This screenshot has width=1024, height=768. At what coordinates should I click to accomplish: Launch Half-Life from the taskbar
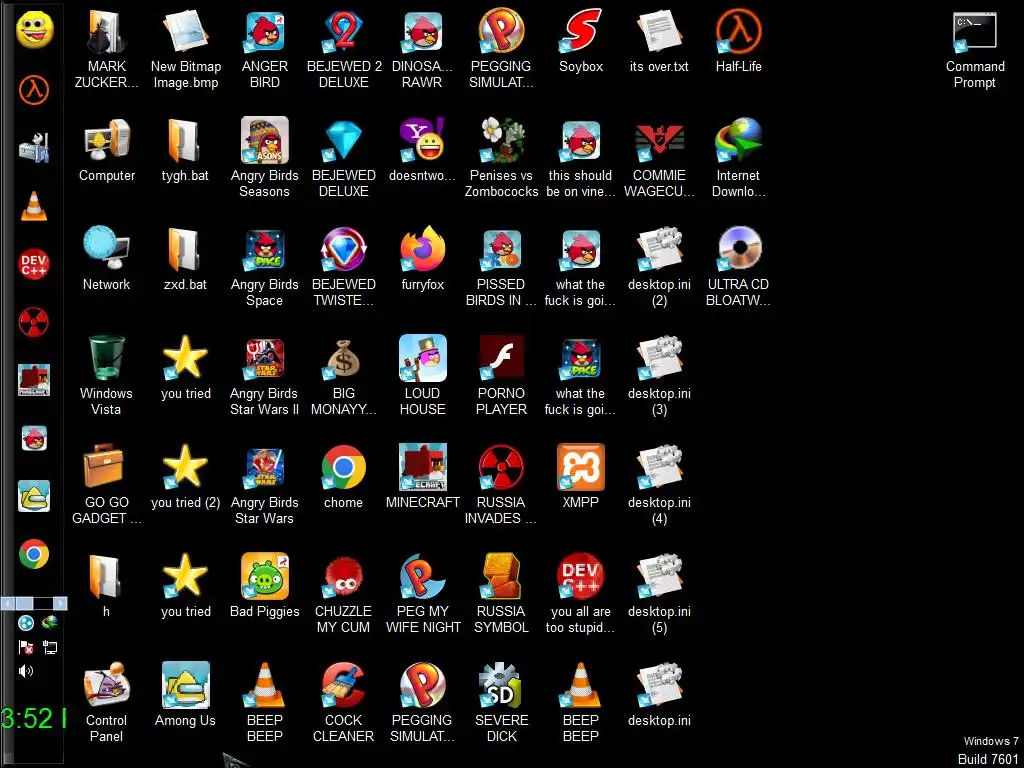(34, 89)
